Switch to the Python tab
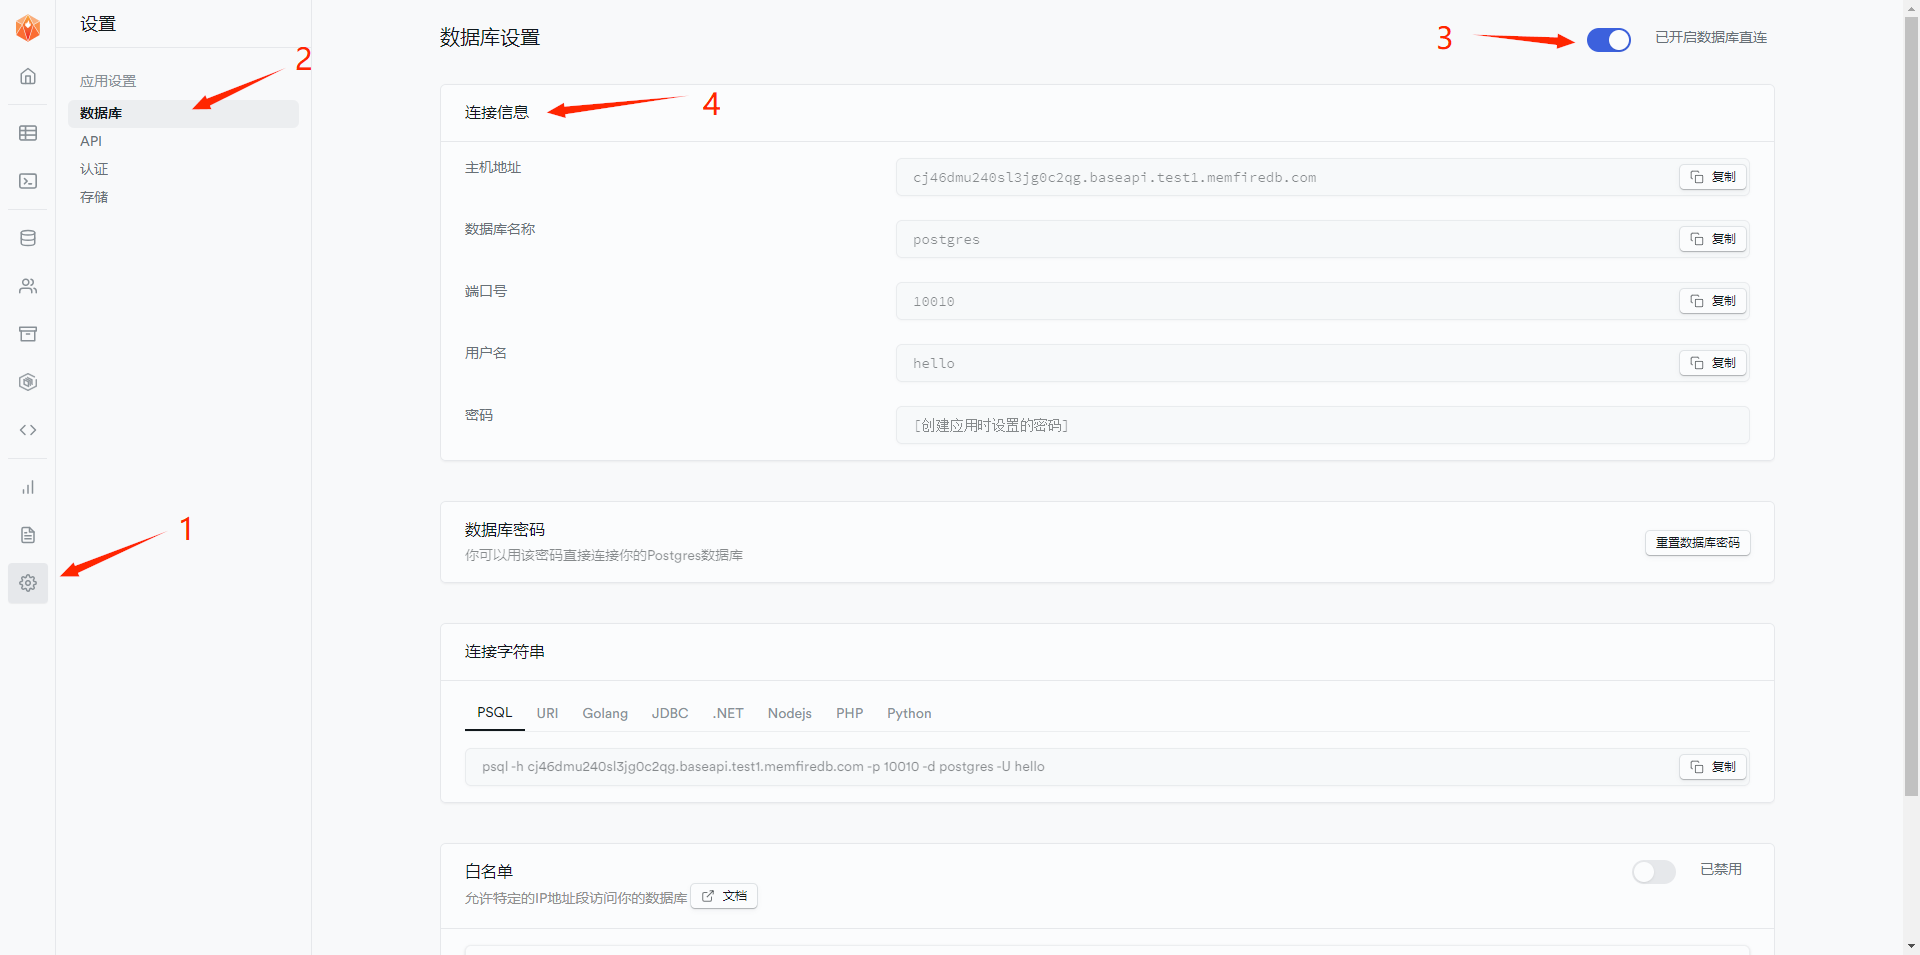Image resolution: width=1920 pixels, height=955 pixels. click(909, 713)
